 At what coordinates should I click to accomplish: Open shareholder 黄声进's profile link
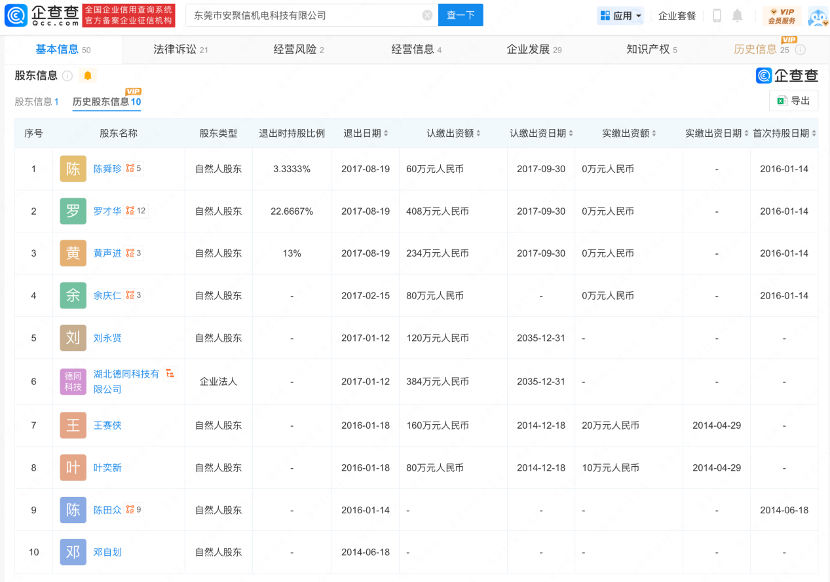click(107, 253)
